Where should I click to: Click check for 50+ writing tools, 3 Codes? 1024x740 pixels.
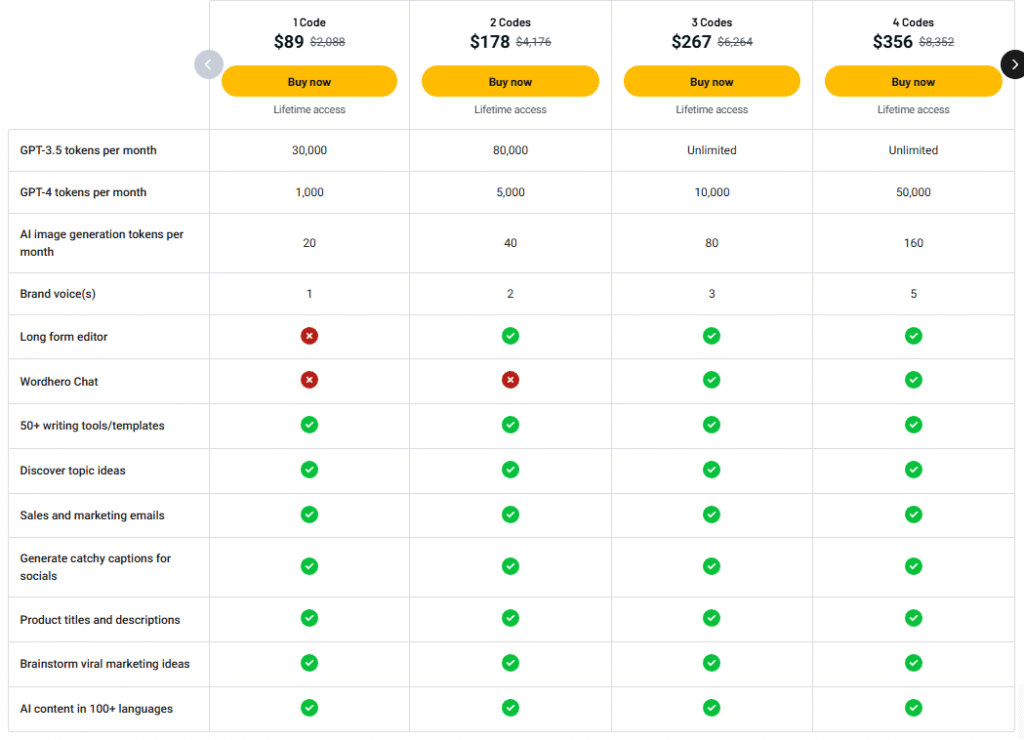click(x=711, y=425)
